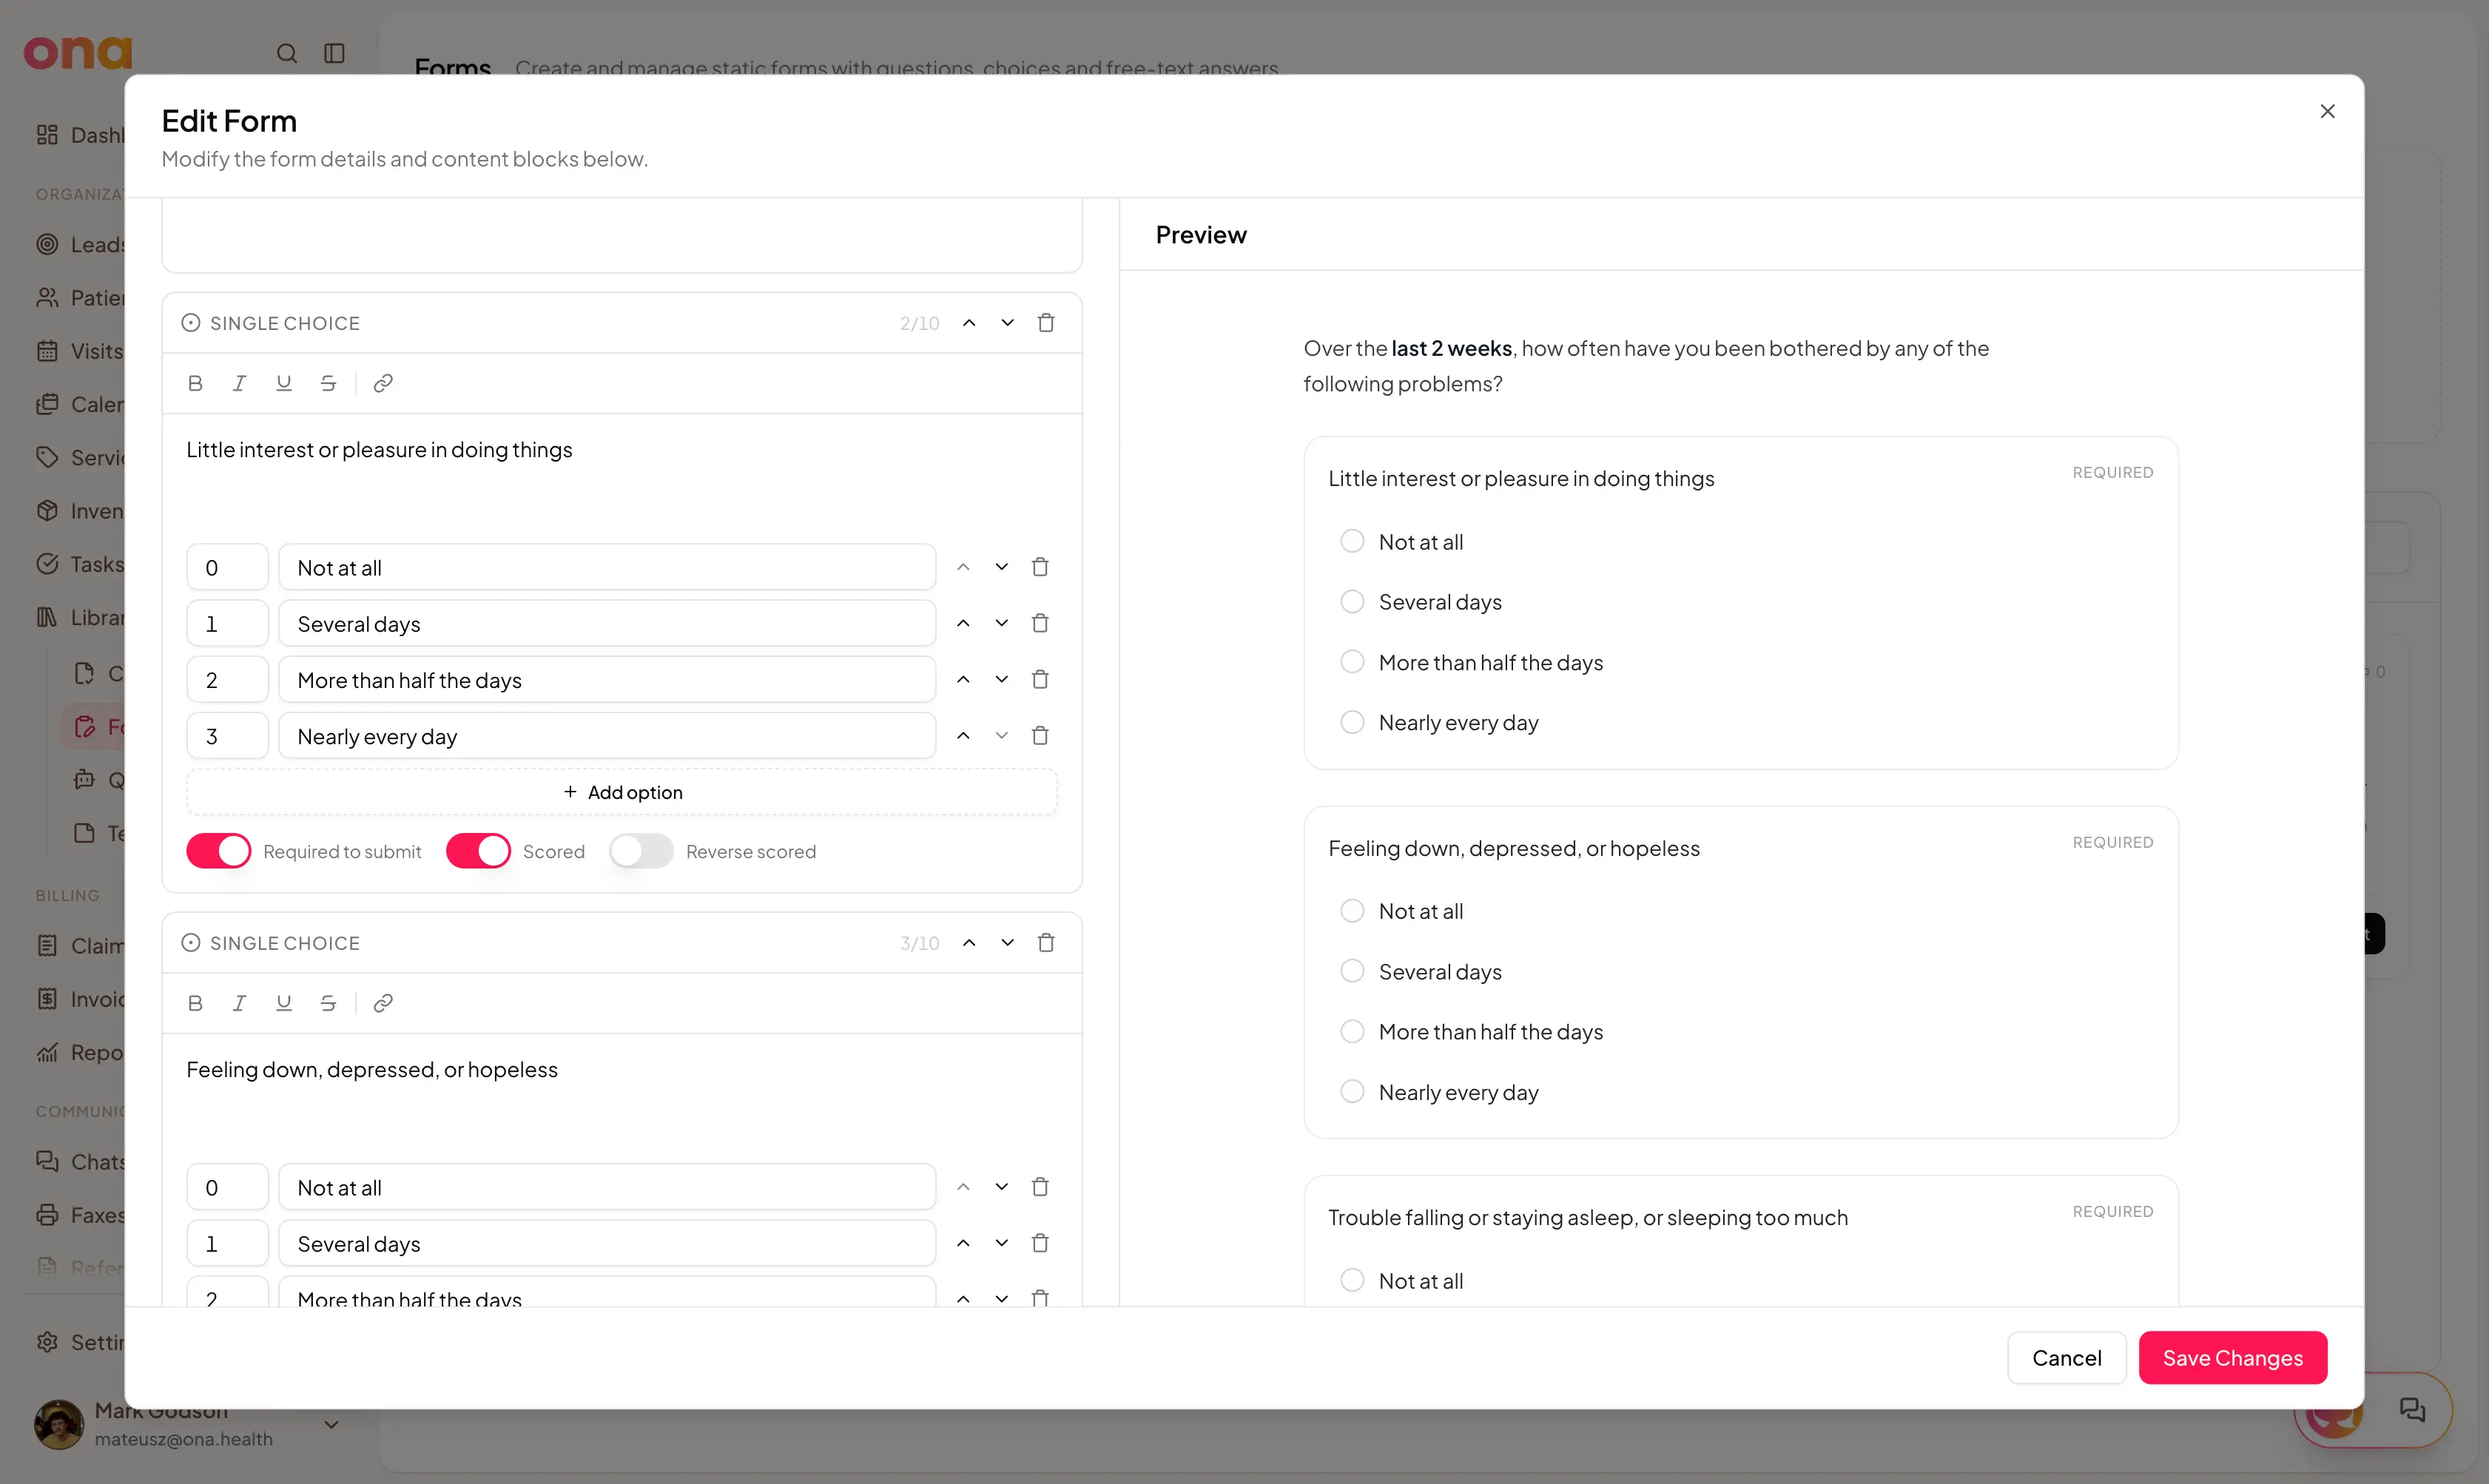Delete the 3/10 single choice block
This screenshot has height=1484, width=2489.
(x=1046, y=943)
